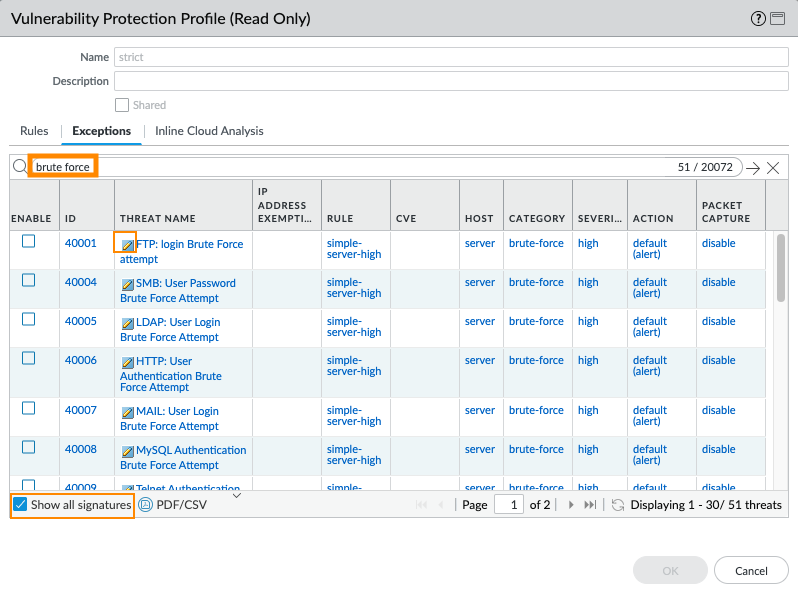The image size is (798, 598).
Task: Jump to last page of threats
Action: (x=590, y=505)
